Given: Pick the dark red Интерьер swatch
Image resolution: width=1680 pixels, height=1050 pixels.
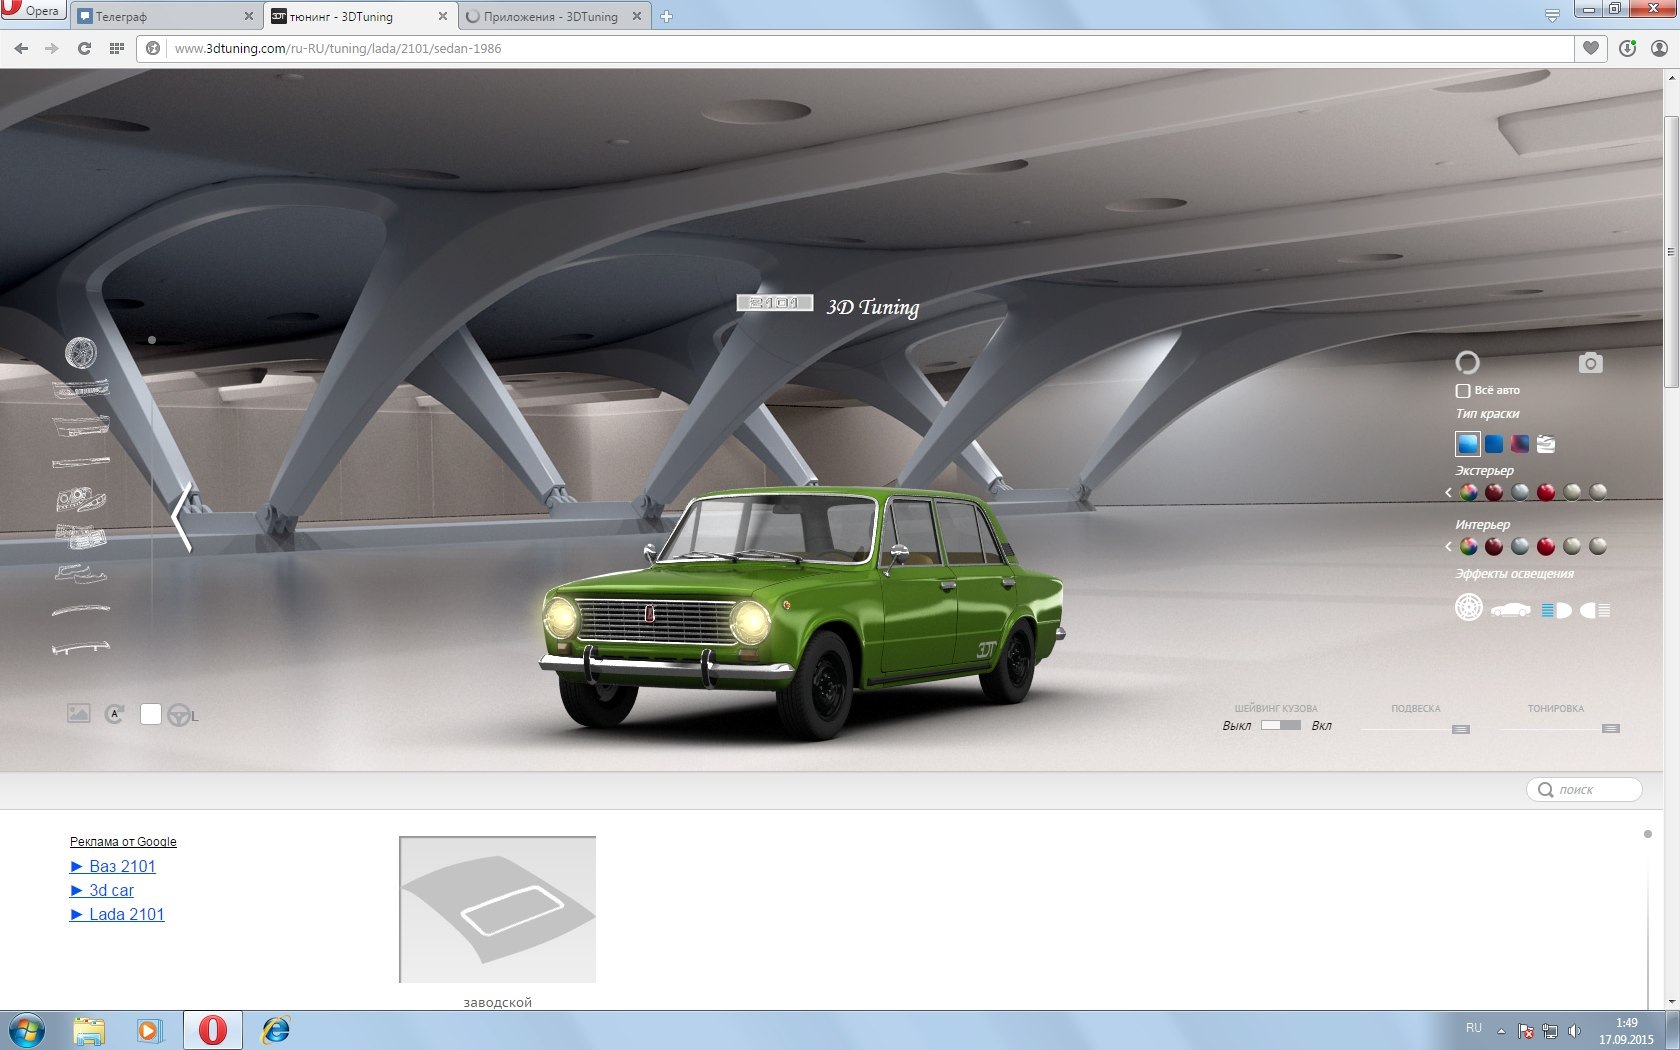Looking at the screenshot, I should [x=1494, y=546].
